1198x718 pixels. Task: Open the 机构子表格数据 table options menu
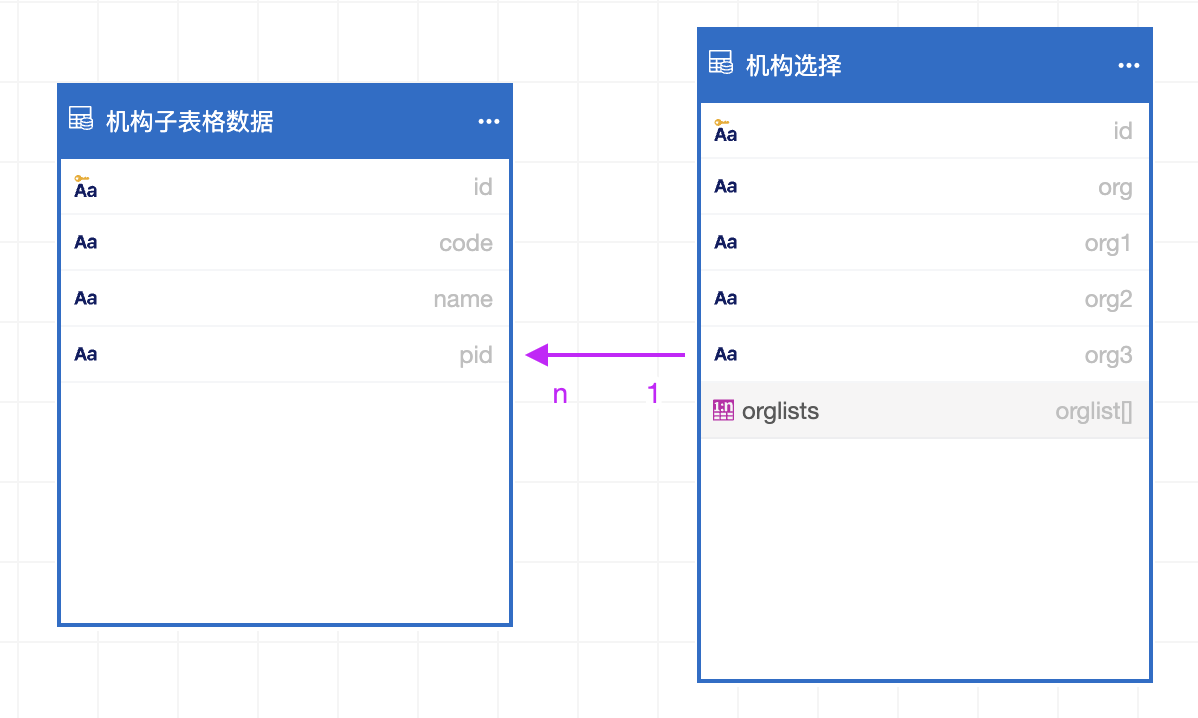tap(488, 122)
